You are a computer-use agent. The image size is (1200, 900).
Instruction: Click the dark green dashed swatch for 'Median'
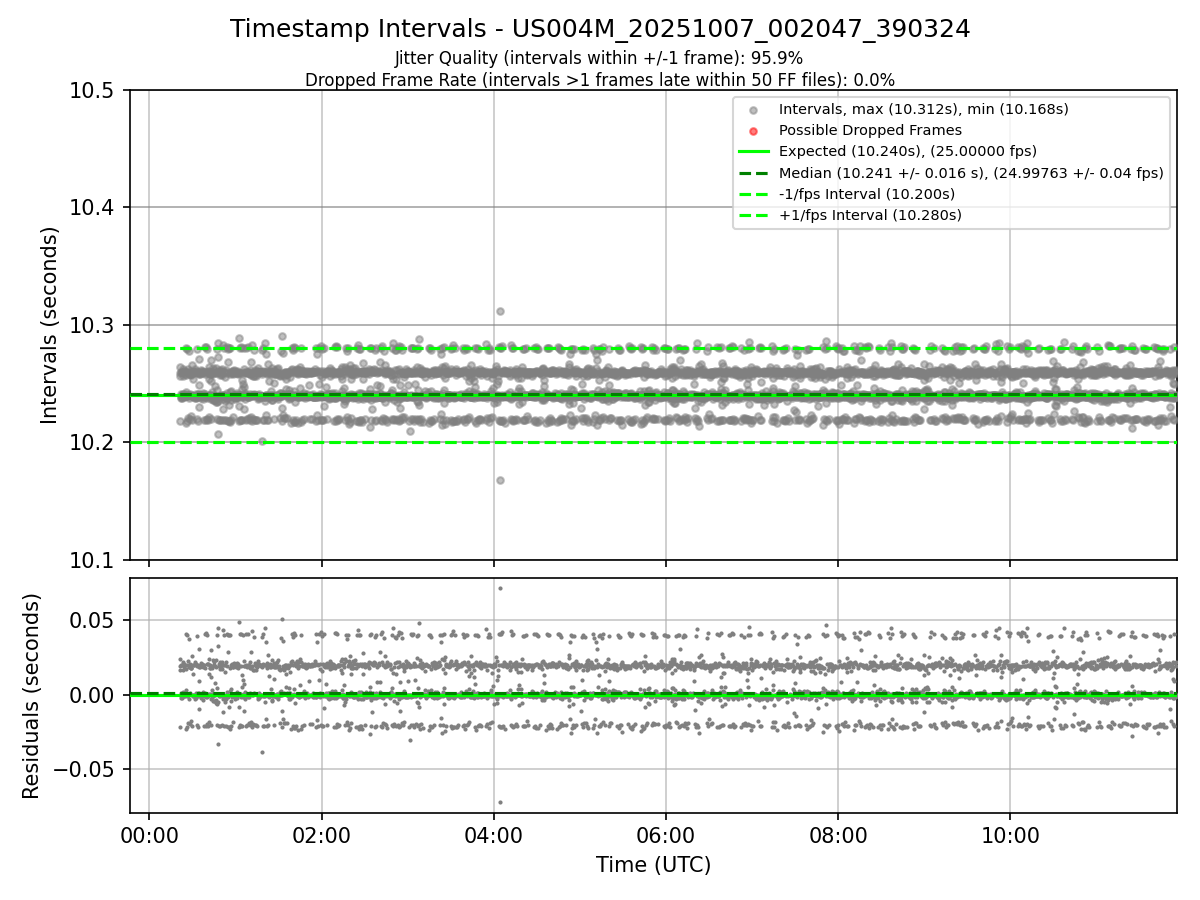[754, 173]
